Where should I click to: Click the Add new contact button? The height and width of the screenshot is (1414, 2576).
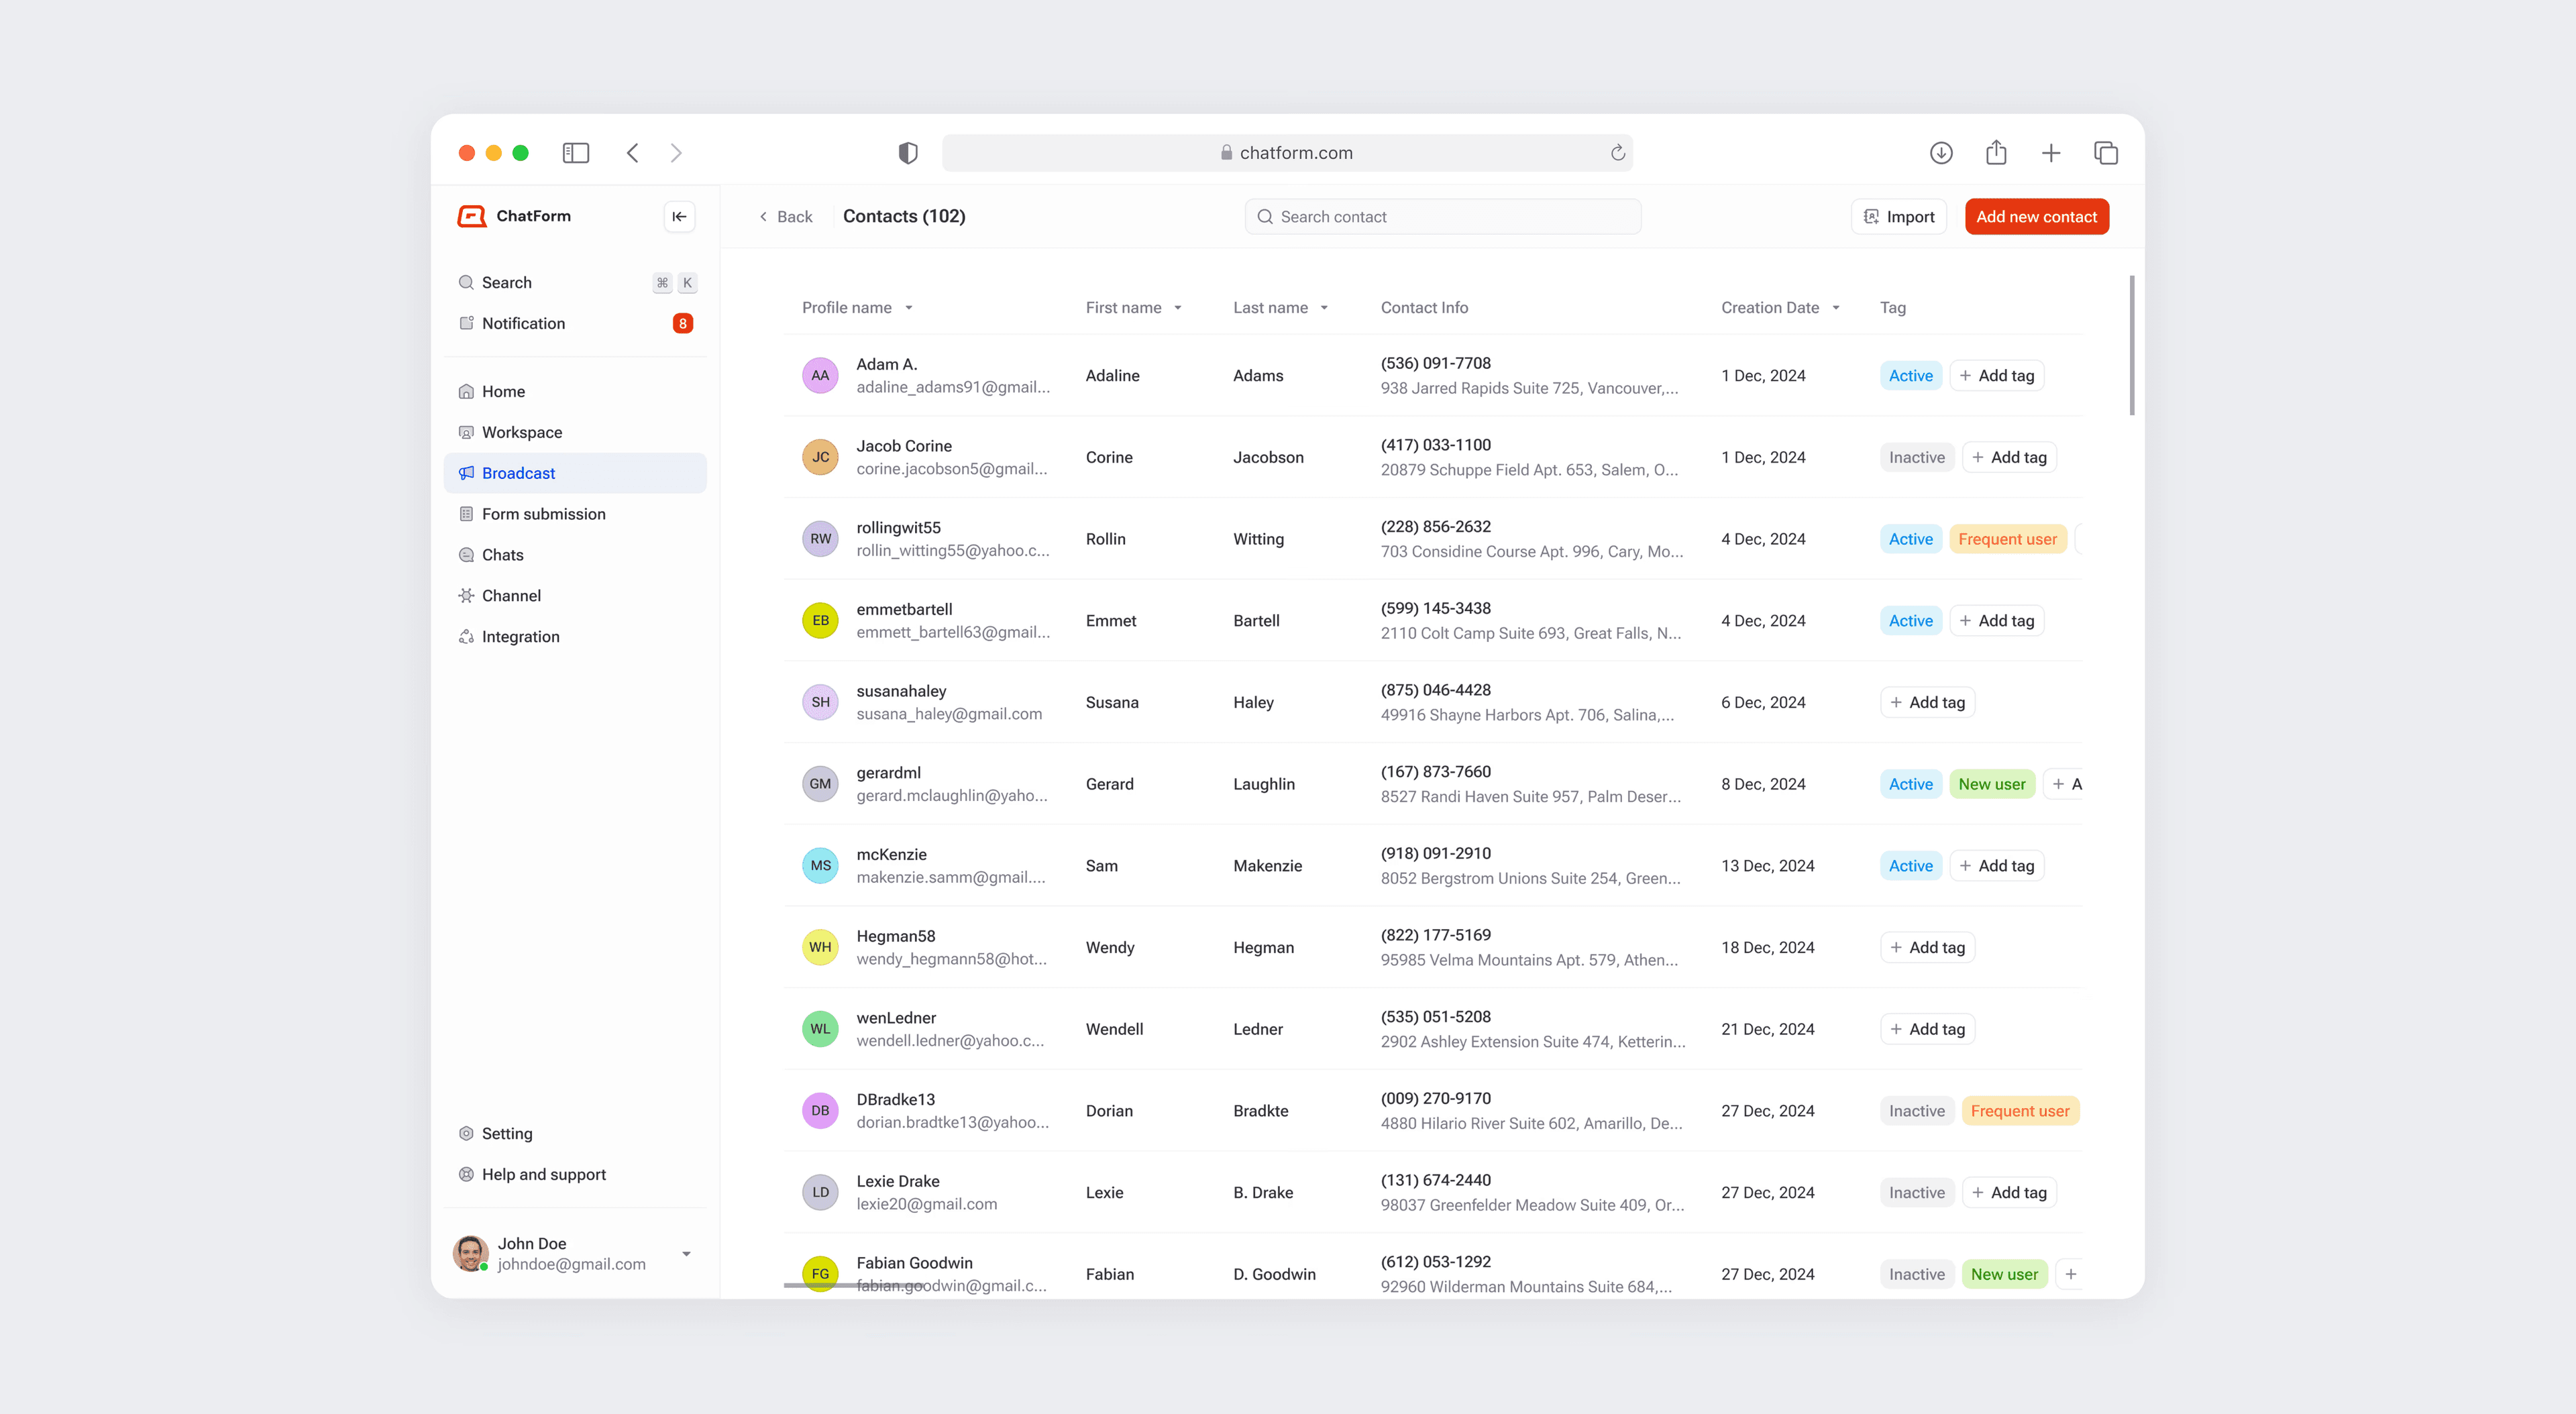point(2036,216)
